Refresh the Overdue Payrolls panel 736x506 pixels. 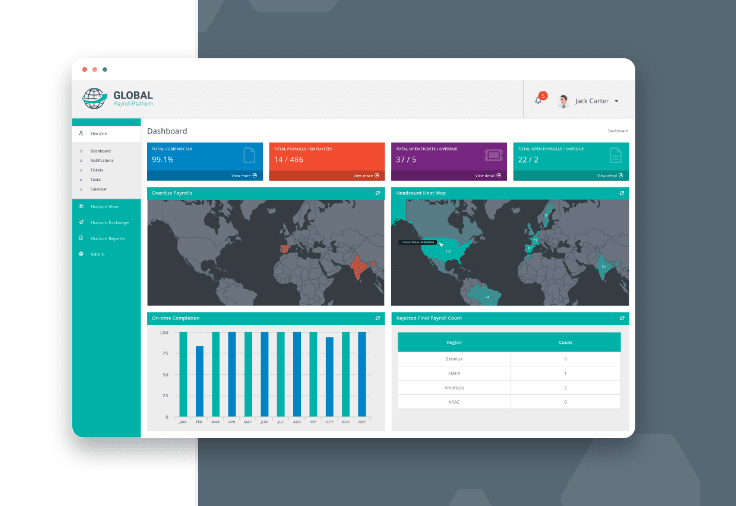pos(377,192)
